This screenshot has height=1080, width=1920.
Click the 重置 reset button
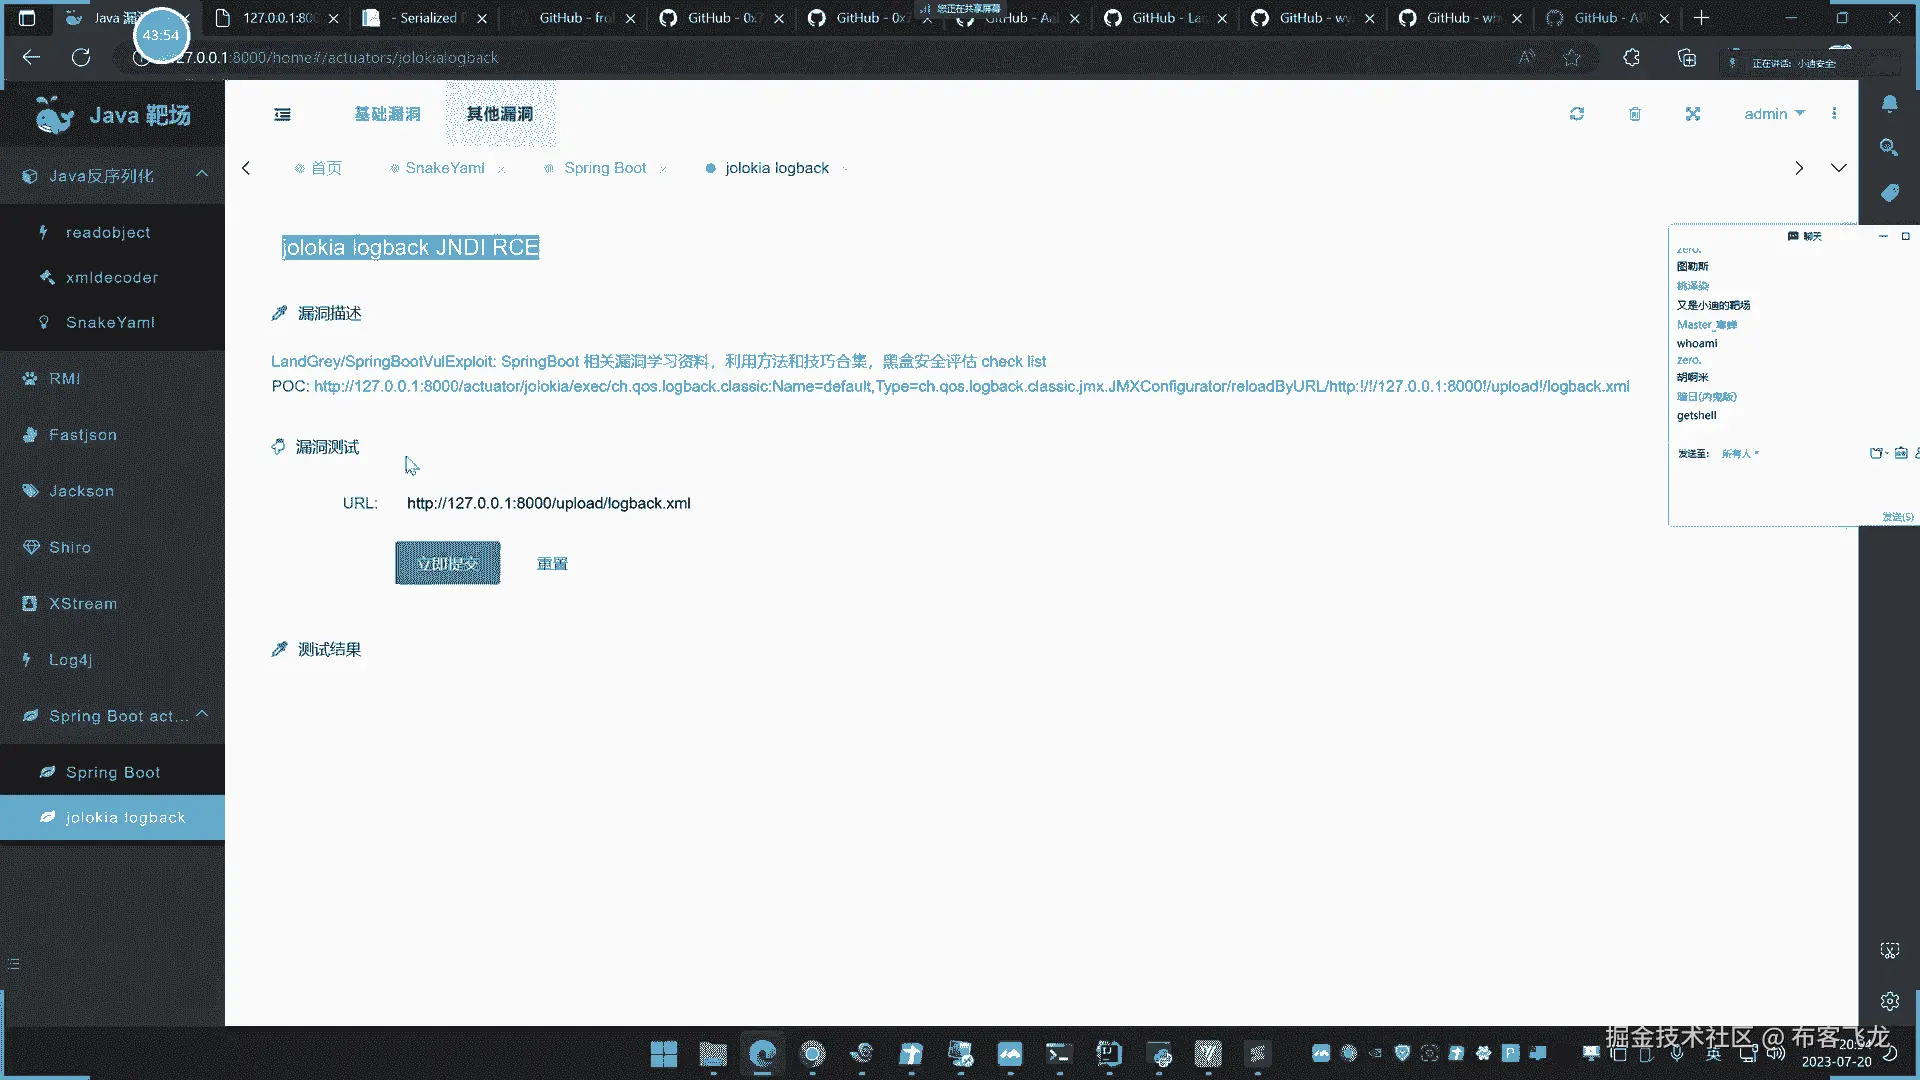coord(552,564)
